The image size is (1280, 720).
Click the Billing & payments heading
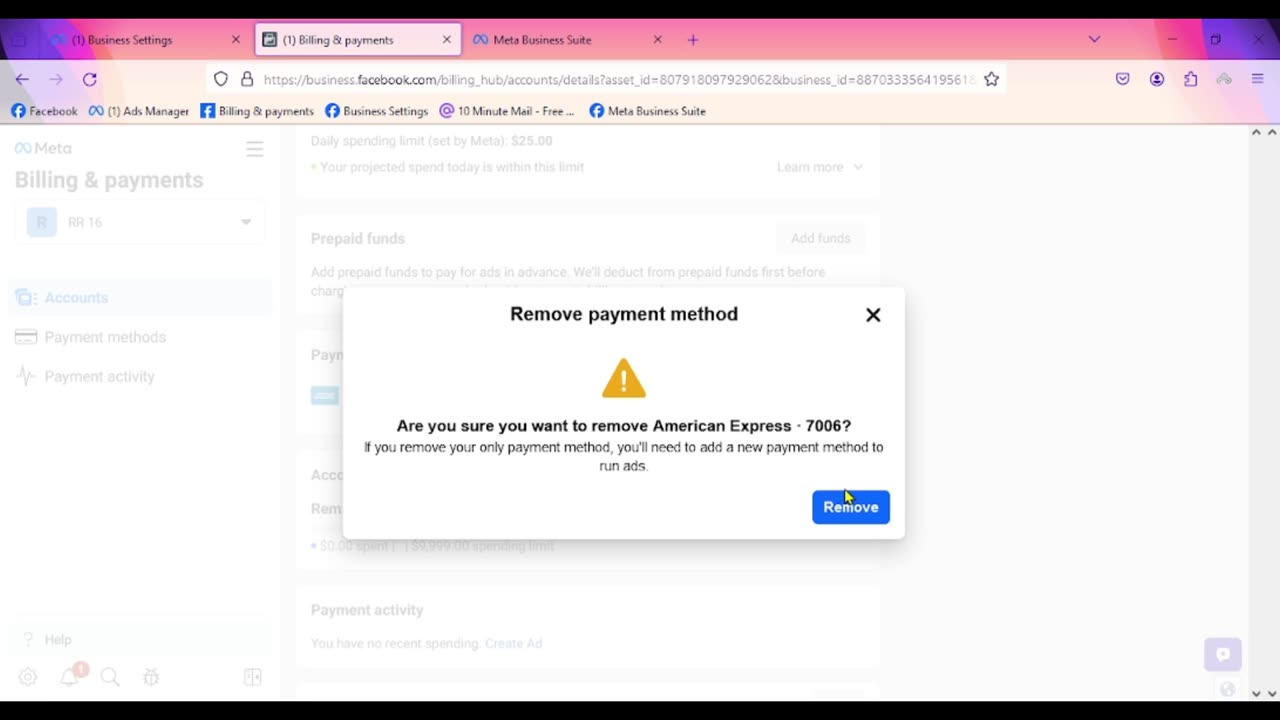109,180
